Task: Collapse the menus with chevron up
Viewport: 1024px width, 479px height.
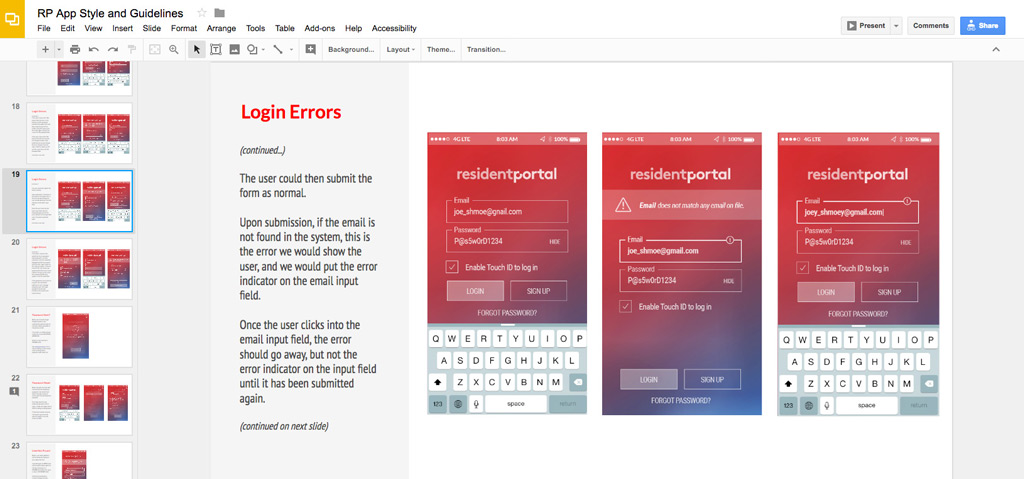Action: click(996, 49)
